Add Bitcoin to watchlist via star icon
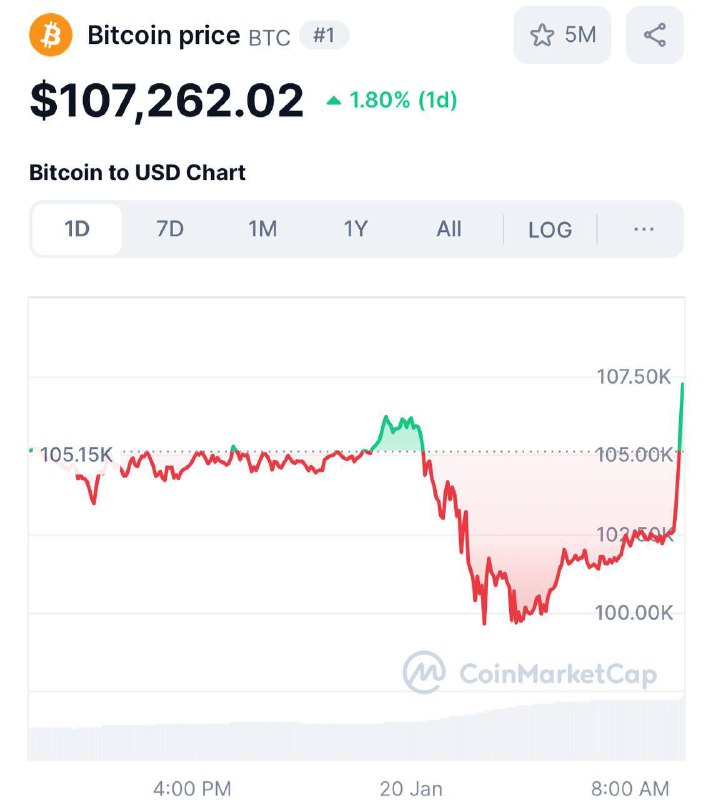The image size is (713, 800). tap(542, 35)
